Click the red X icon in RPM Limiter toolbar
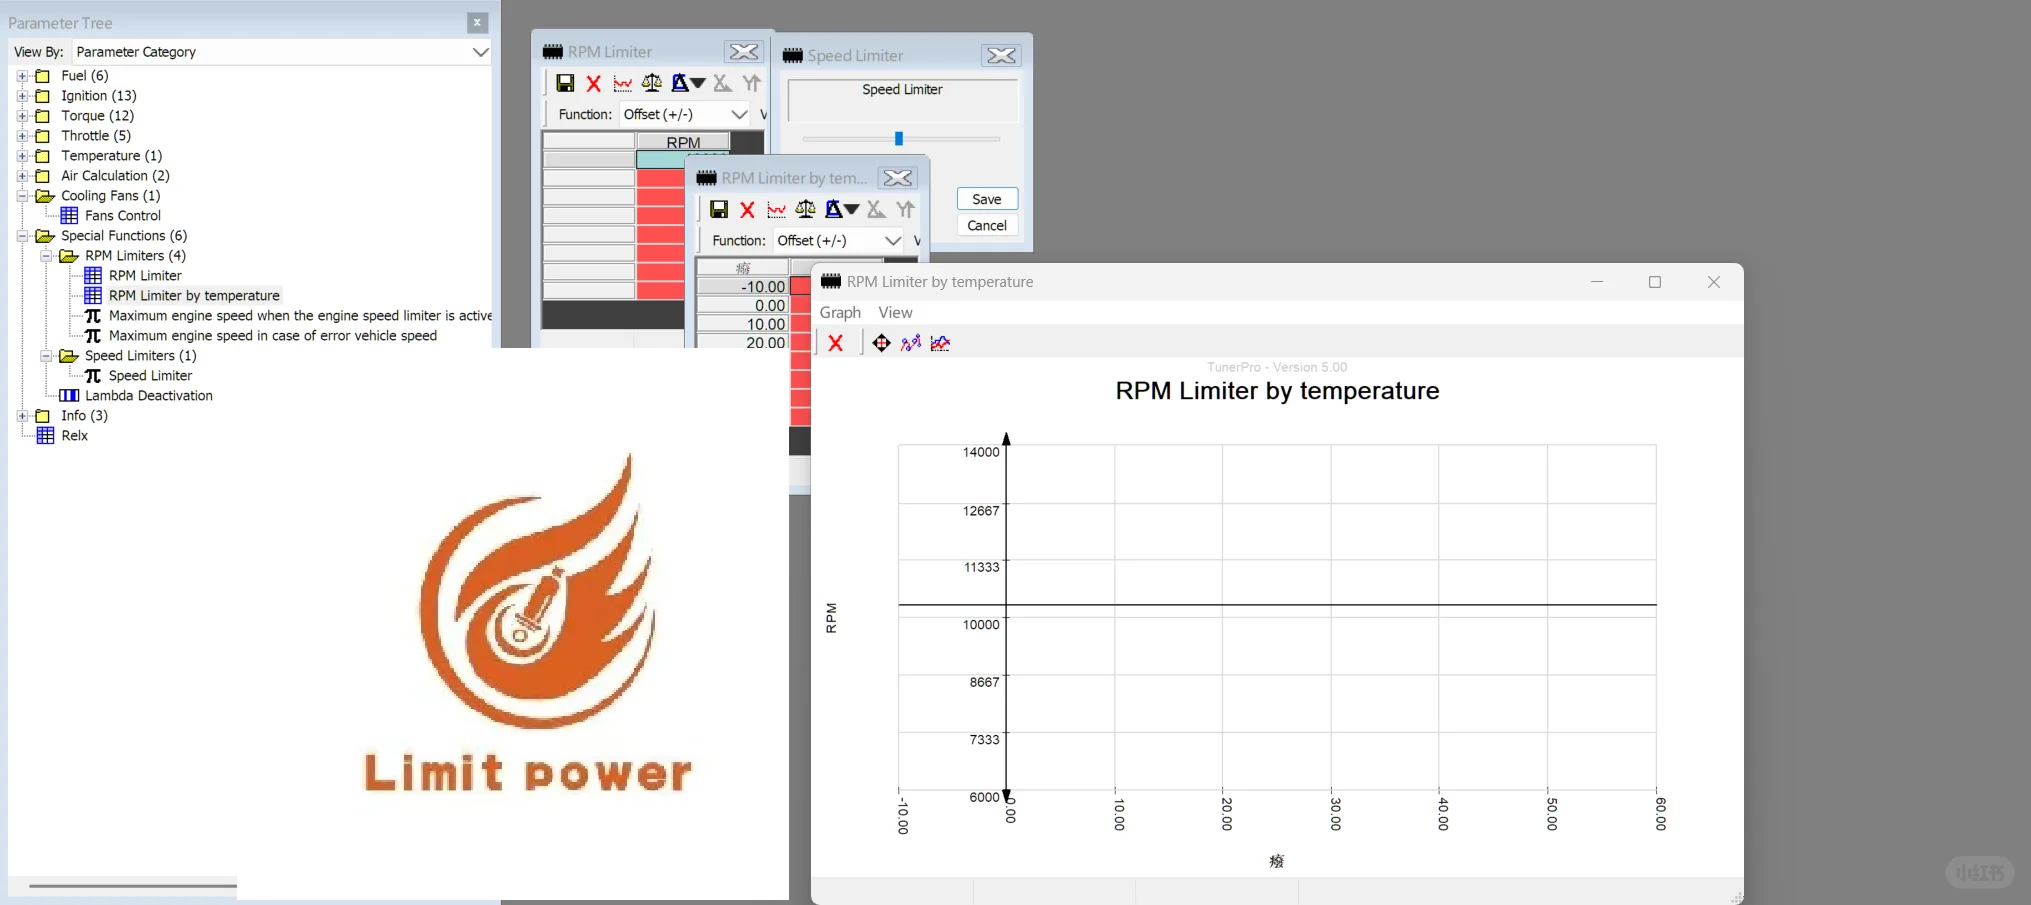 pyautogui.click(x=594, y=83)
